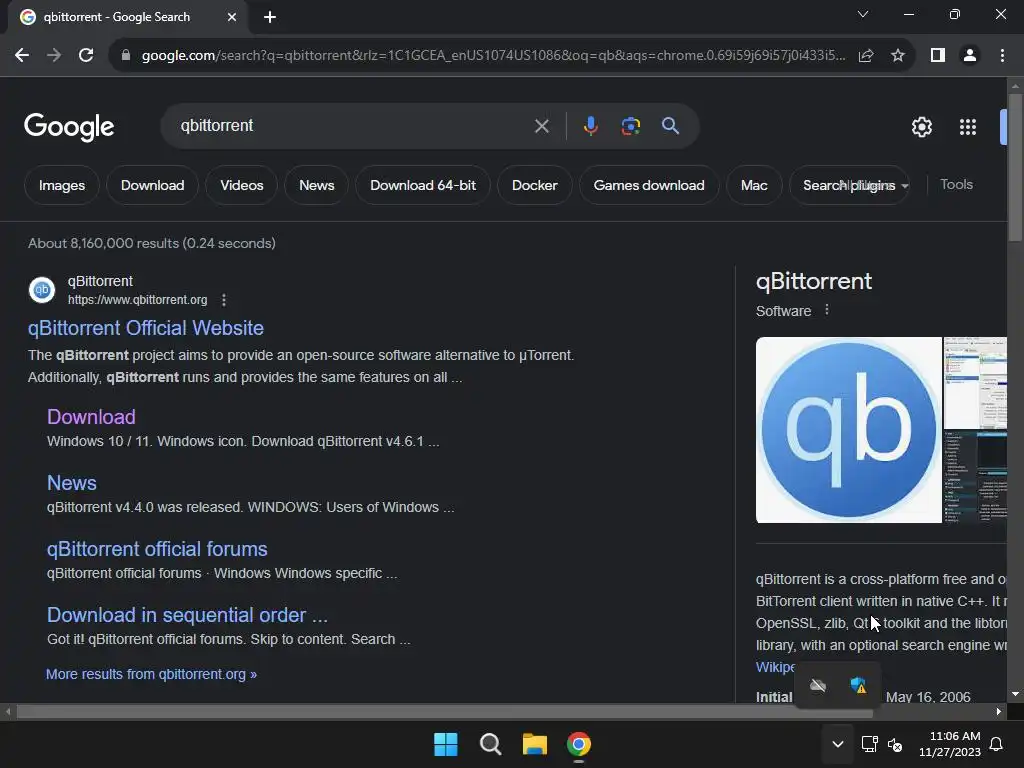Open the Windows Start menu
The width and height of the screenshot is (1024, 768).
[x=446, y=744]
